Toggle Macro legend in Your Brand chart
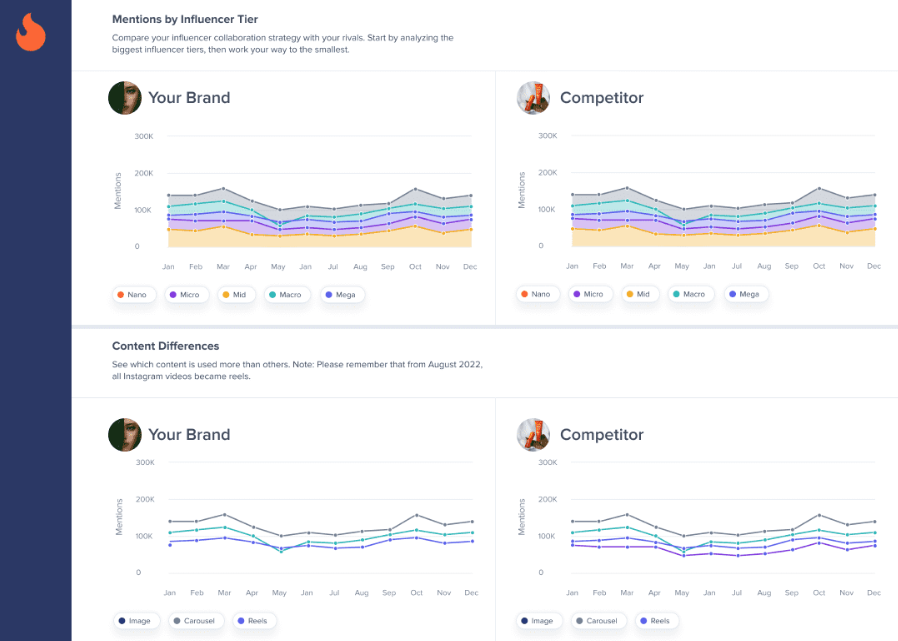898x641 pixels. [288, 295]
